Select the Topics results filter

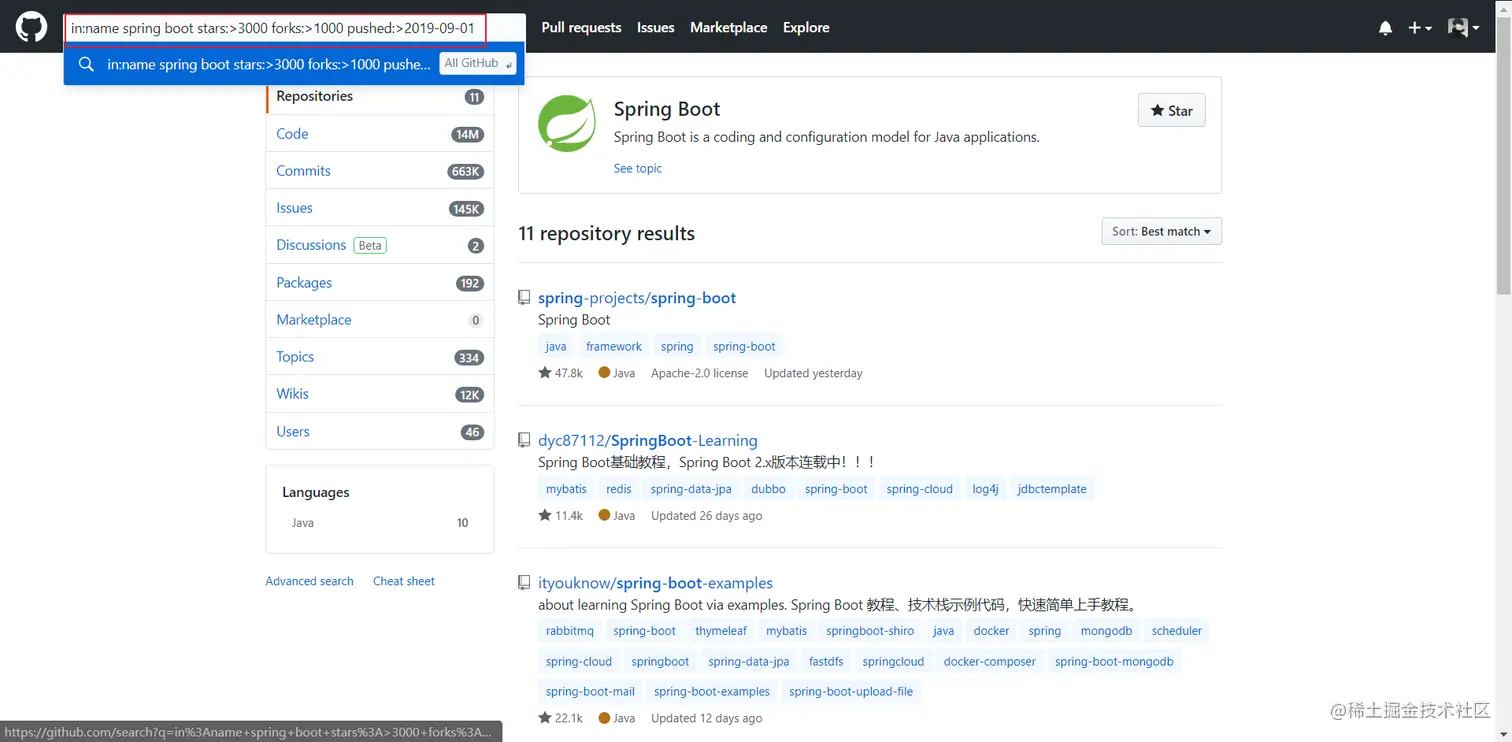tap(380, 357)
